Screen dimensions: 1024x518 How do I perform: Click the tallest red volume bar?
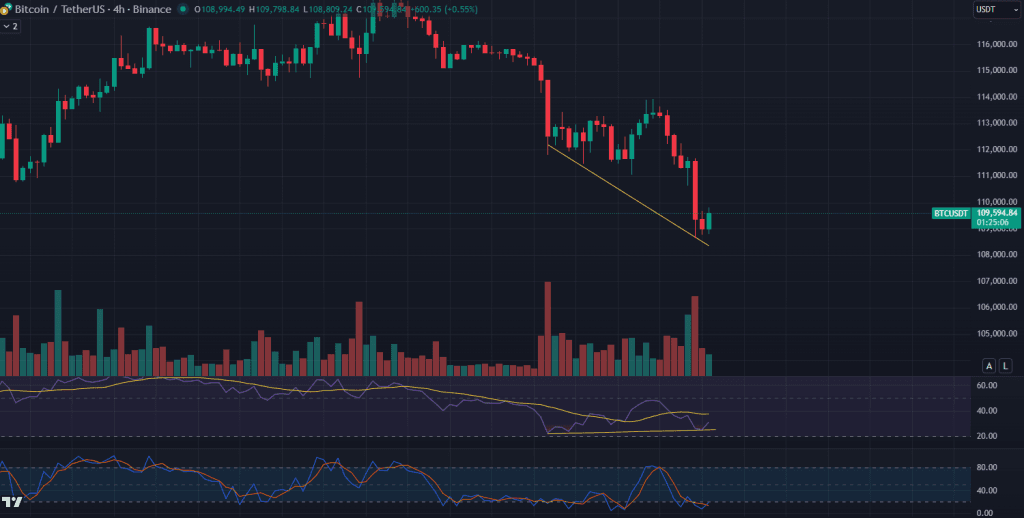coord(547,328)
